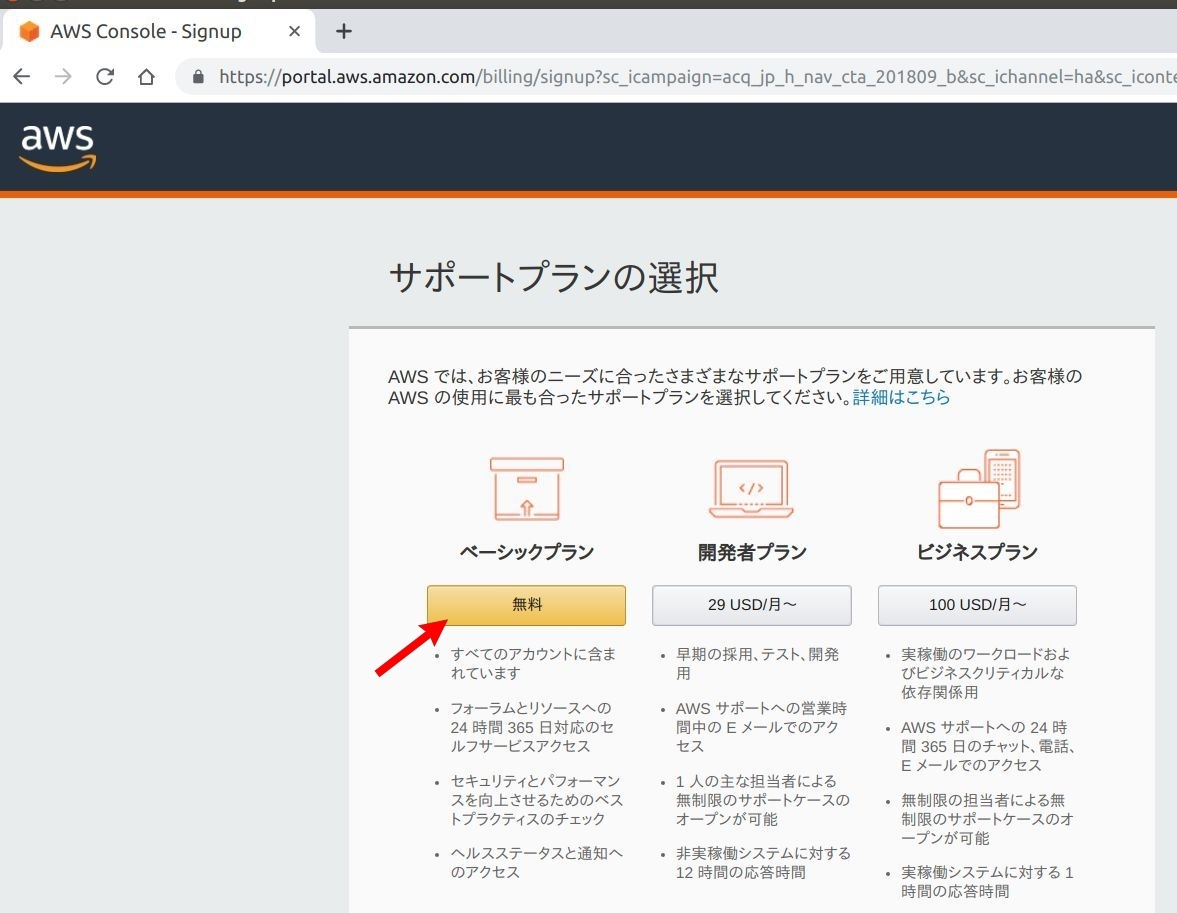Choose the free 無料 basic plan button
Viewport: 1177px width, 913px height.
pyautogui.click(x=526, y=605)
